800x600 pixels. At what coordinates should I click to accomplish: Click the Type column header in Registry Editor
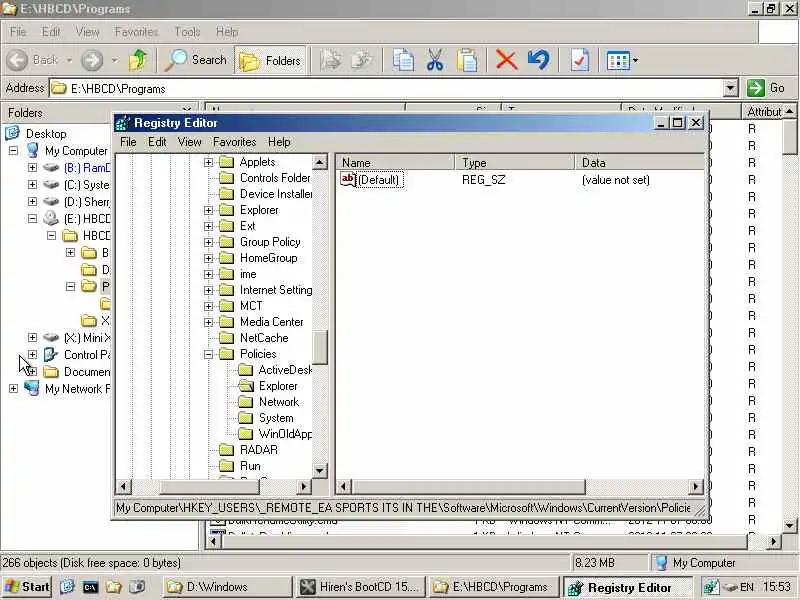515,163
